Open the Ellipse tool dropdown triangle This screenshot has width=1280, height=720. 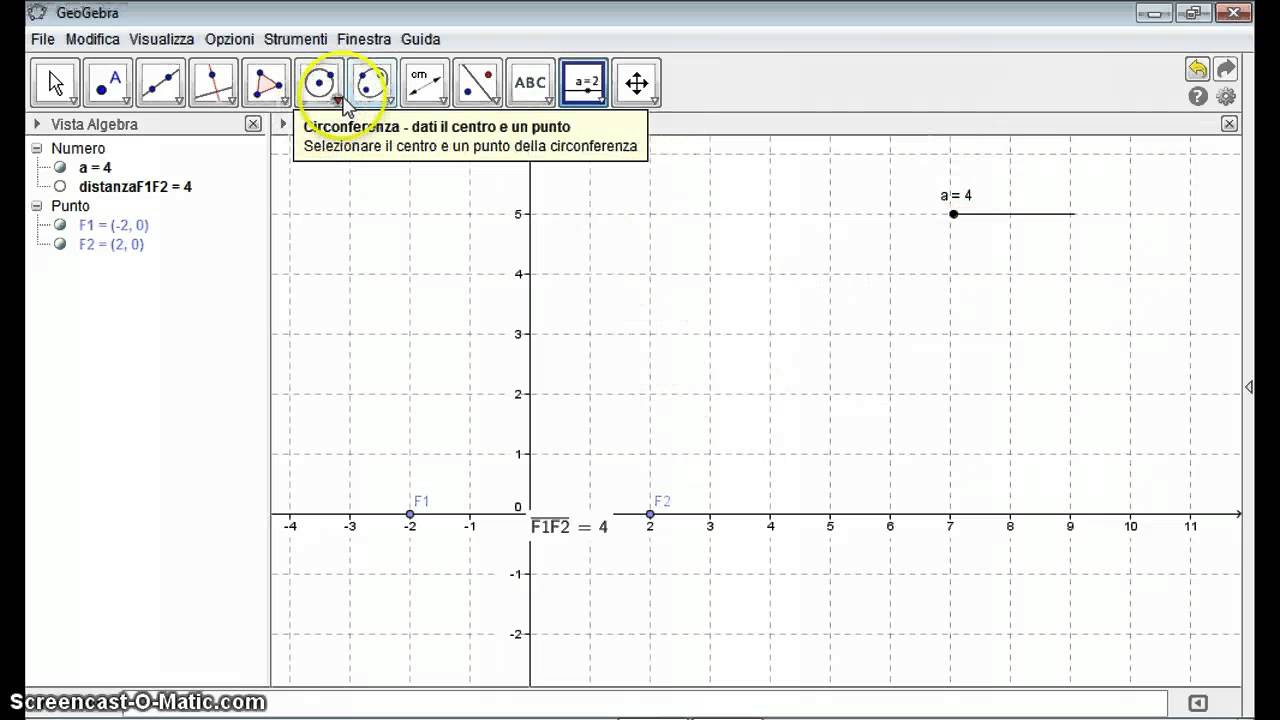[390, 101]
